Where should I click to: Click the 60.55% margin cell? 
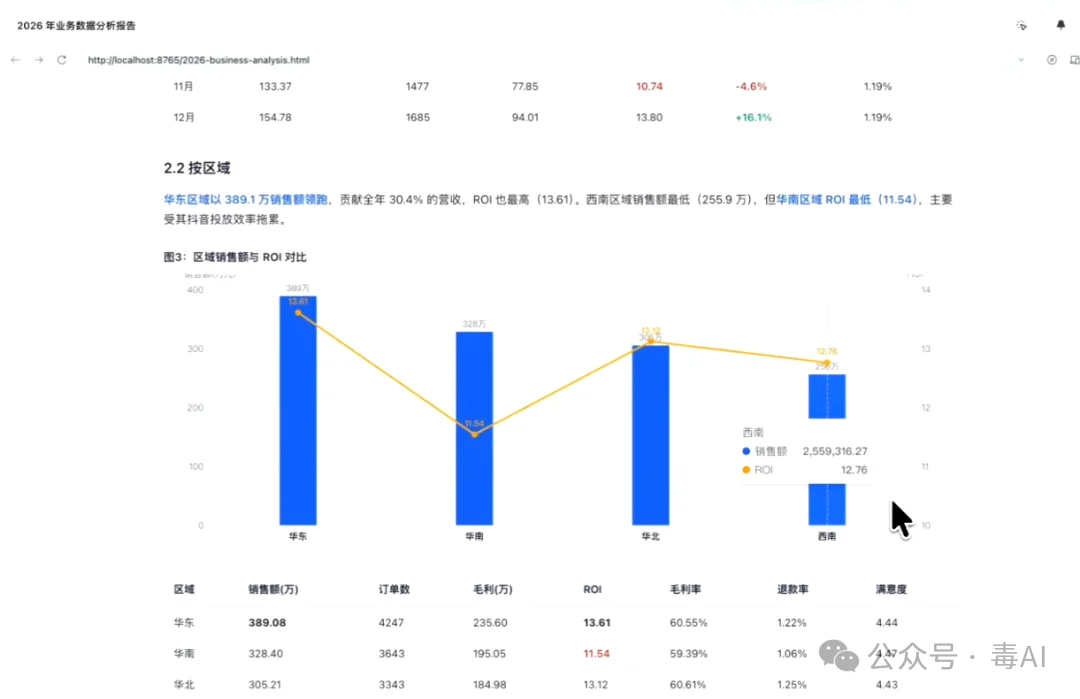(x=689, y=623)
